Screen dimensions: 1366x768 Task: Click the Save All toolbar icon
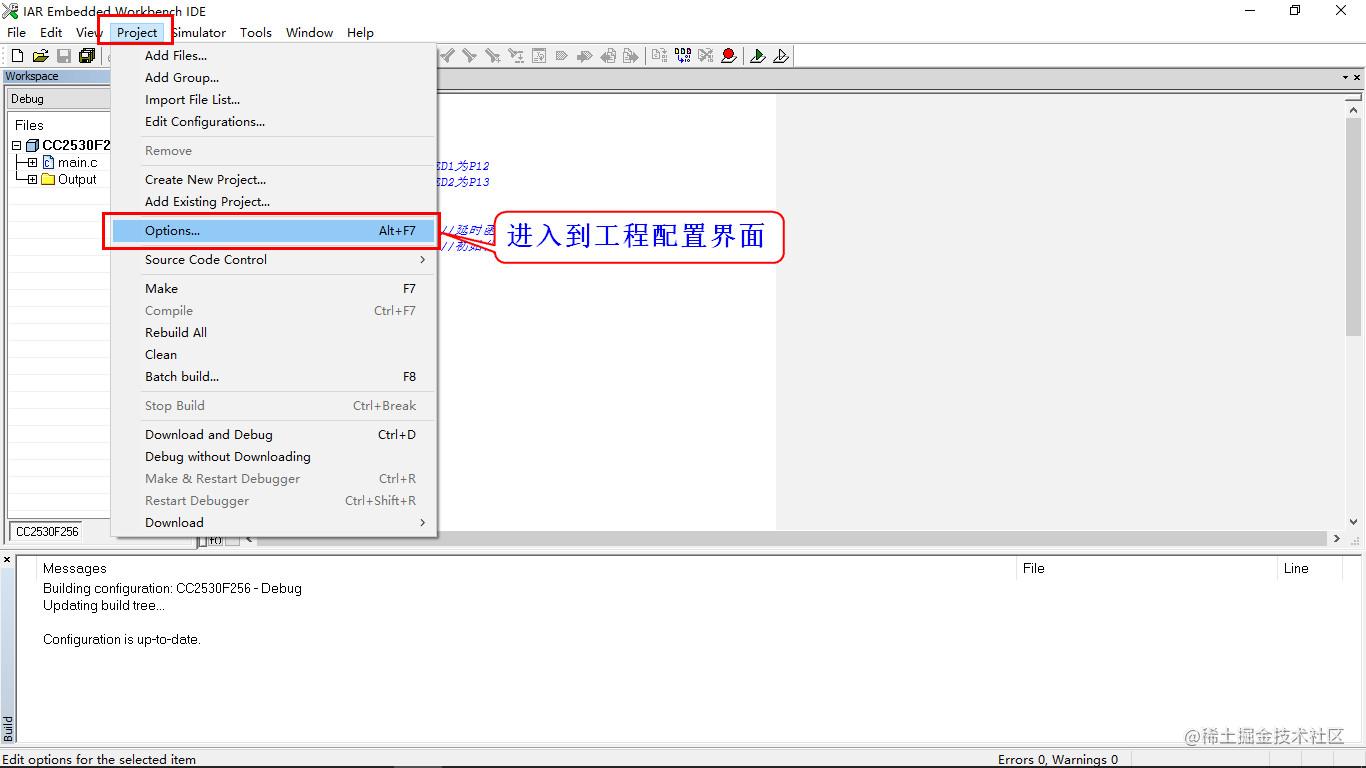point(87,56)
